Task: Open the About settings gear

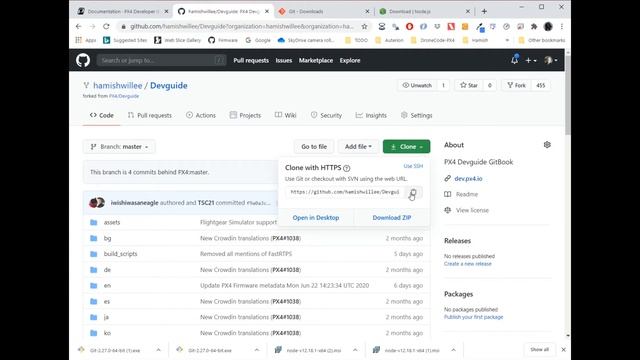Action: coord(547,145)
